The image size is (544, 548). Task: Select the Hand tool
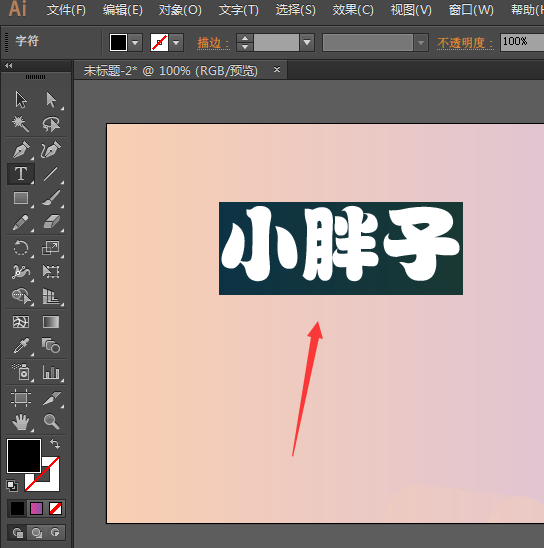pyautogui.click(x=21, y=422)
